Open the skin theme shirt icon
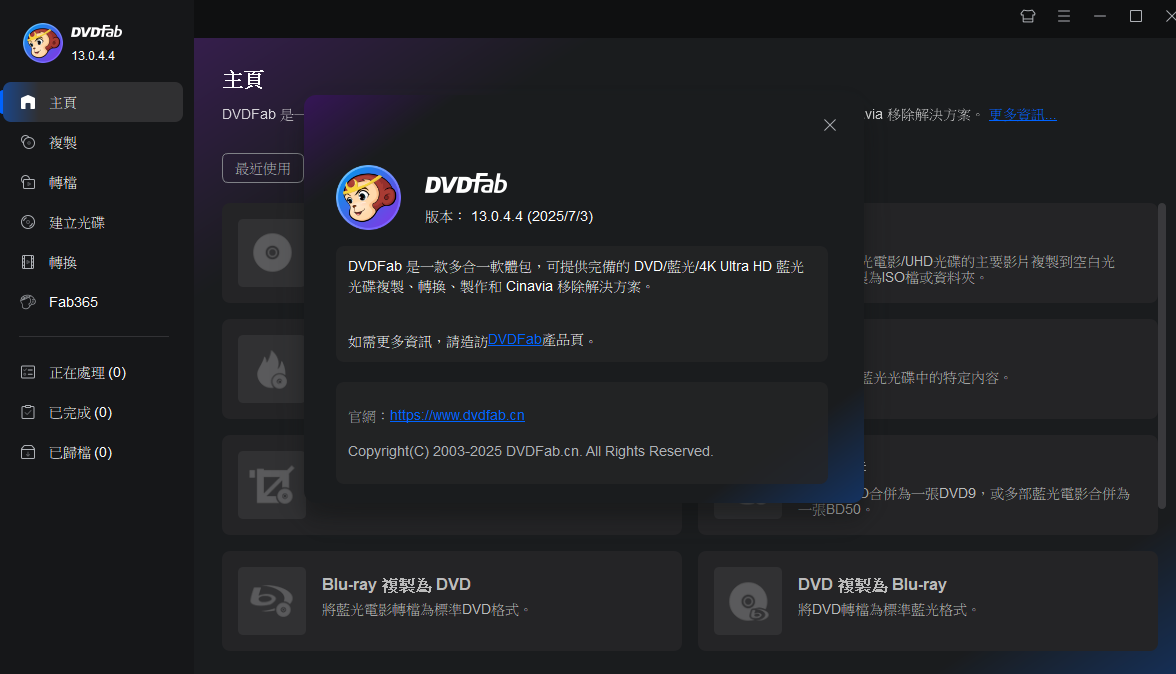Screen dimensions: 1176x674 pos(1028,16)
